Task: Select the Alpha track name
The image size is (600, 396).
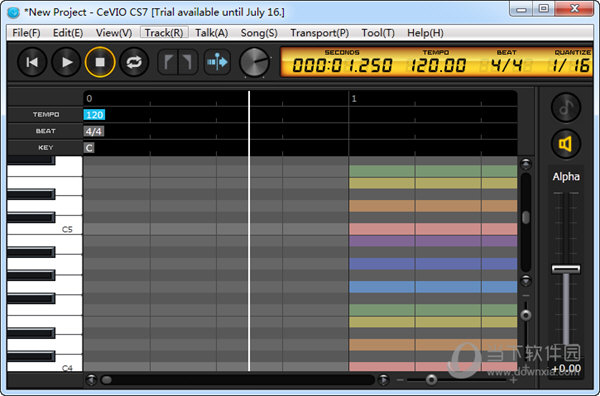Action: tap(566, 177)
